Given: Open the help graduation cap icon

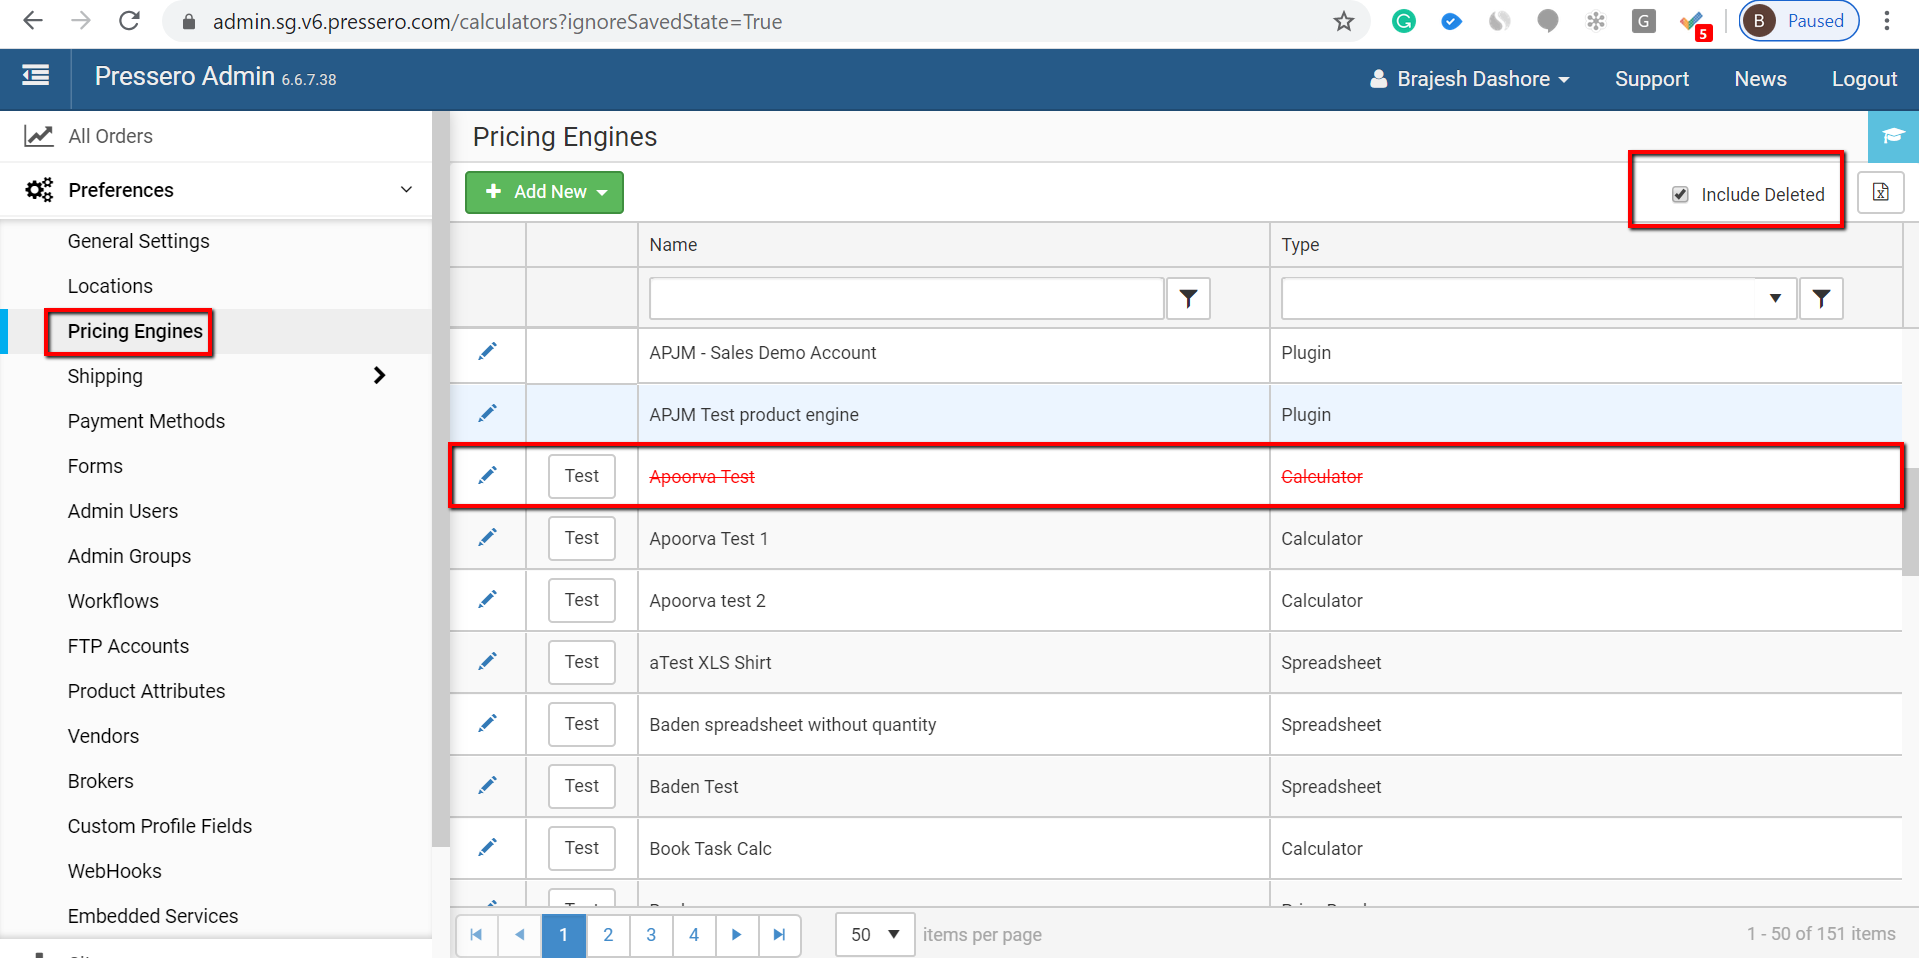Looking at the screenshot, I should [x=1893, y=137].
